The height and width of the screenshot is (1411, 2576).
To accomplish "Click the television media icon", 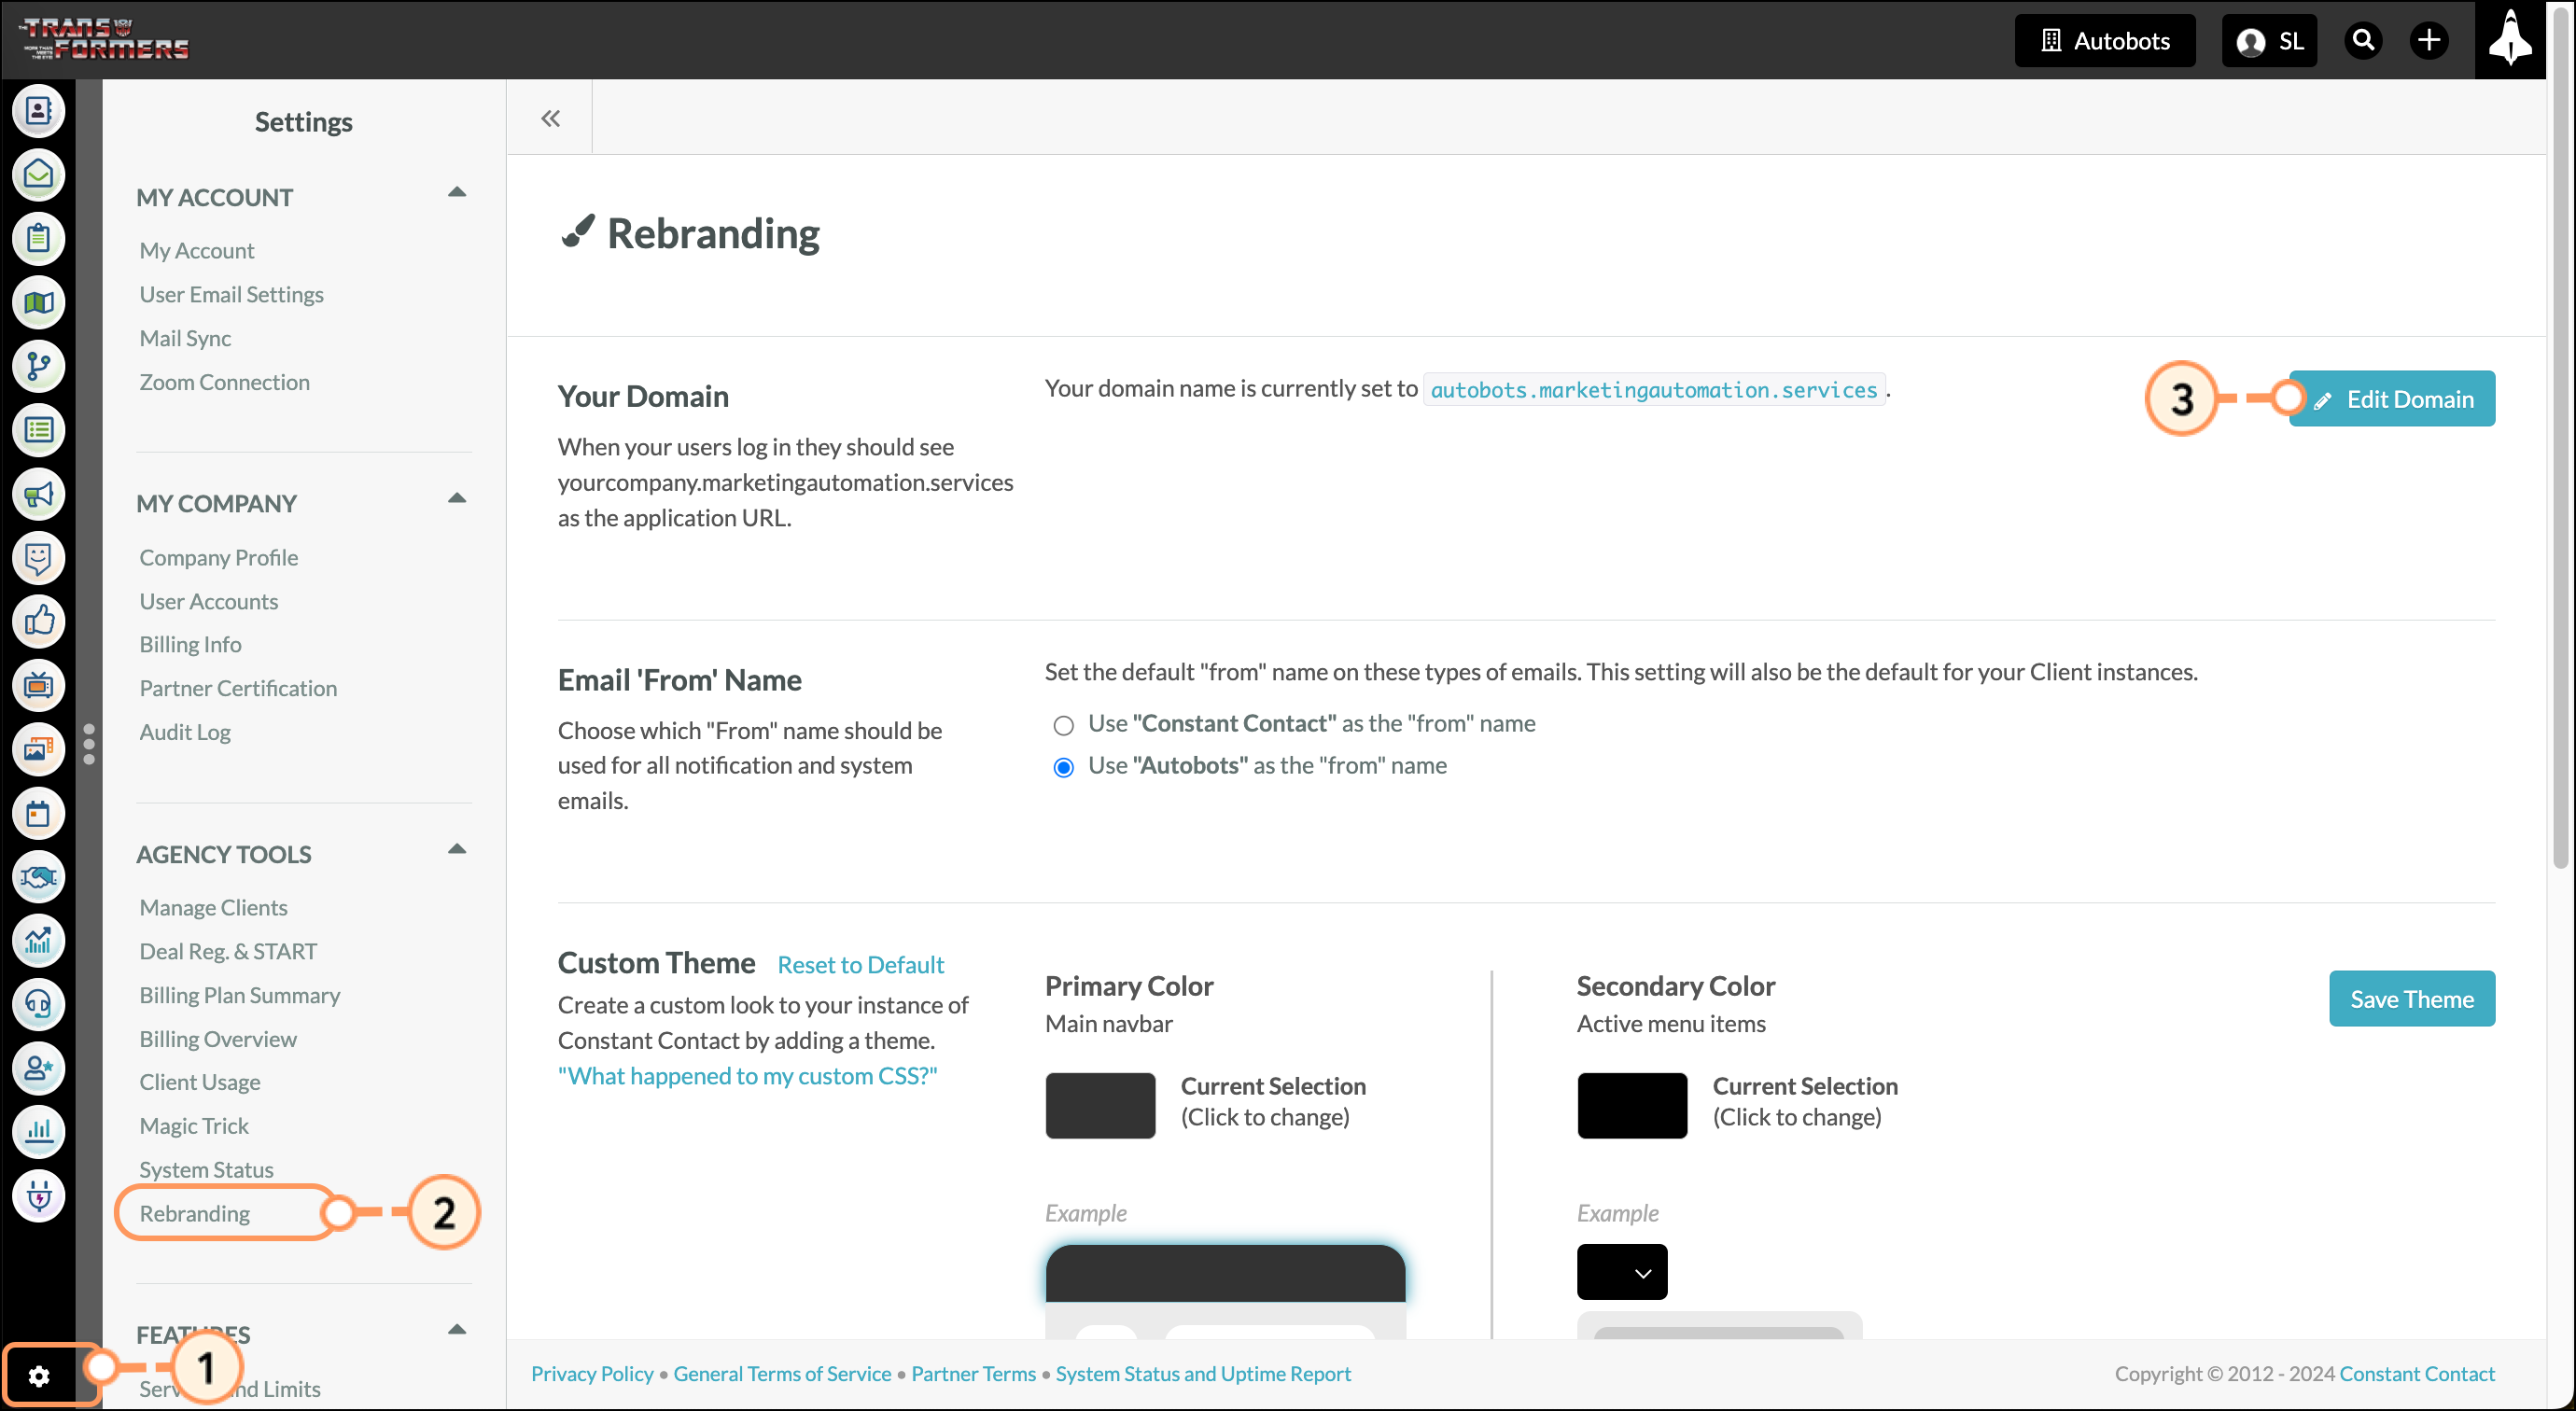I will coord(38,686).
